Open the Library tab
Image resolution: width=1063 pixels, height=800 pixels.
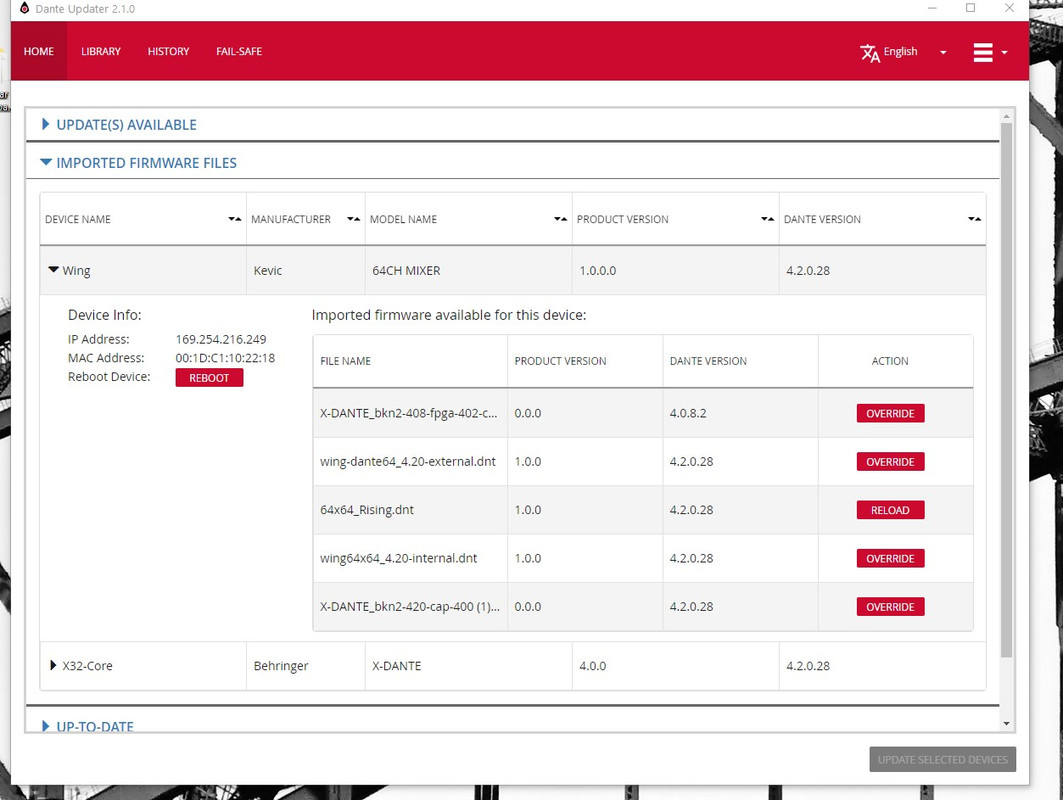tap(101, 51)
